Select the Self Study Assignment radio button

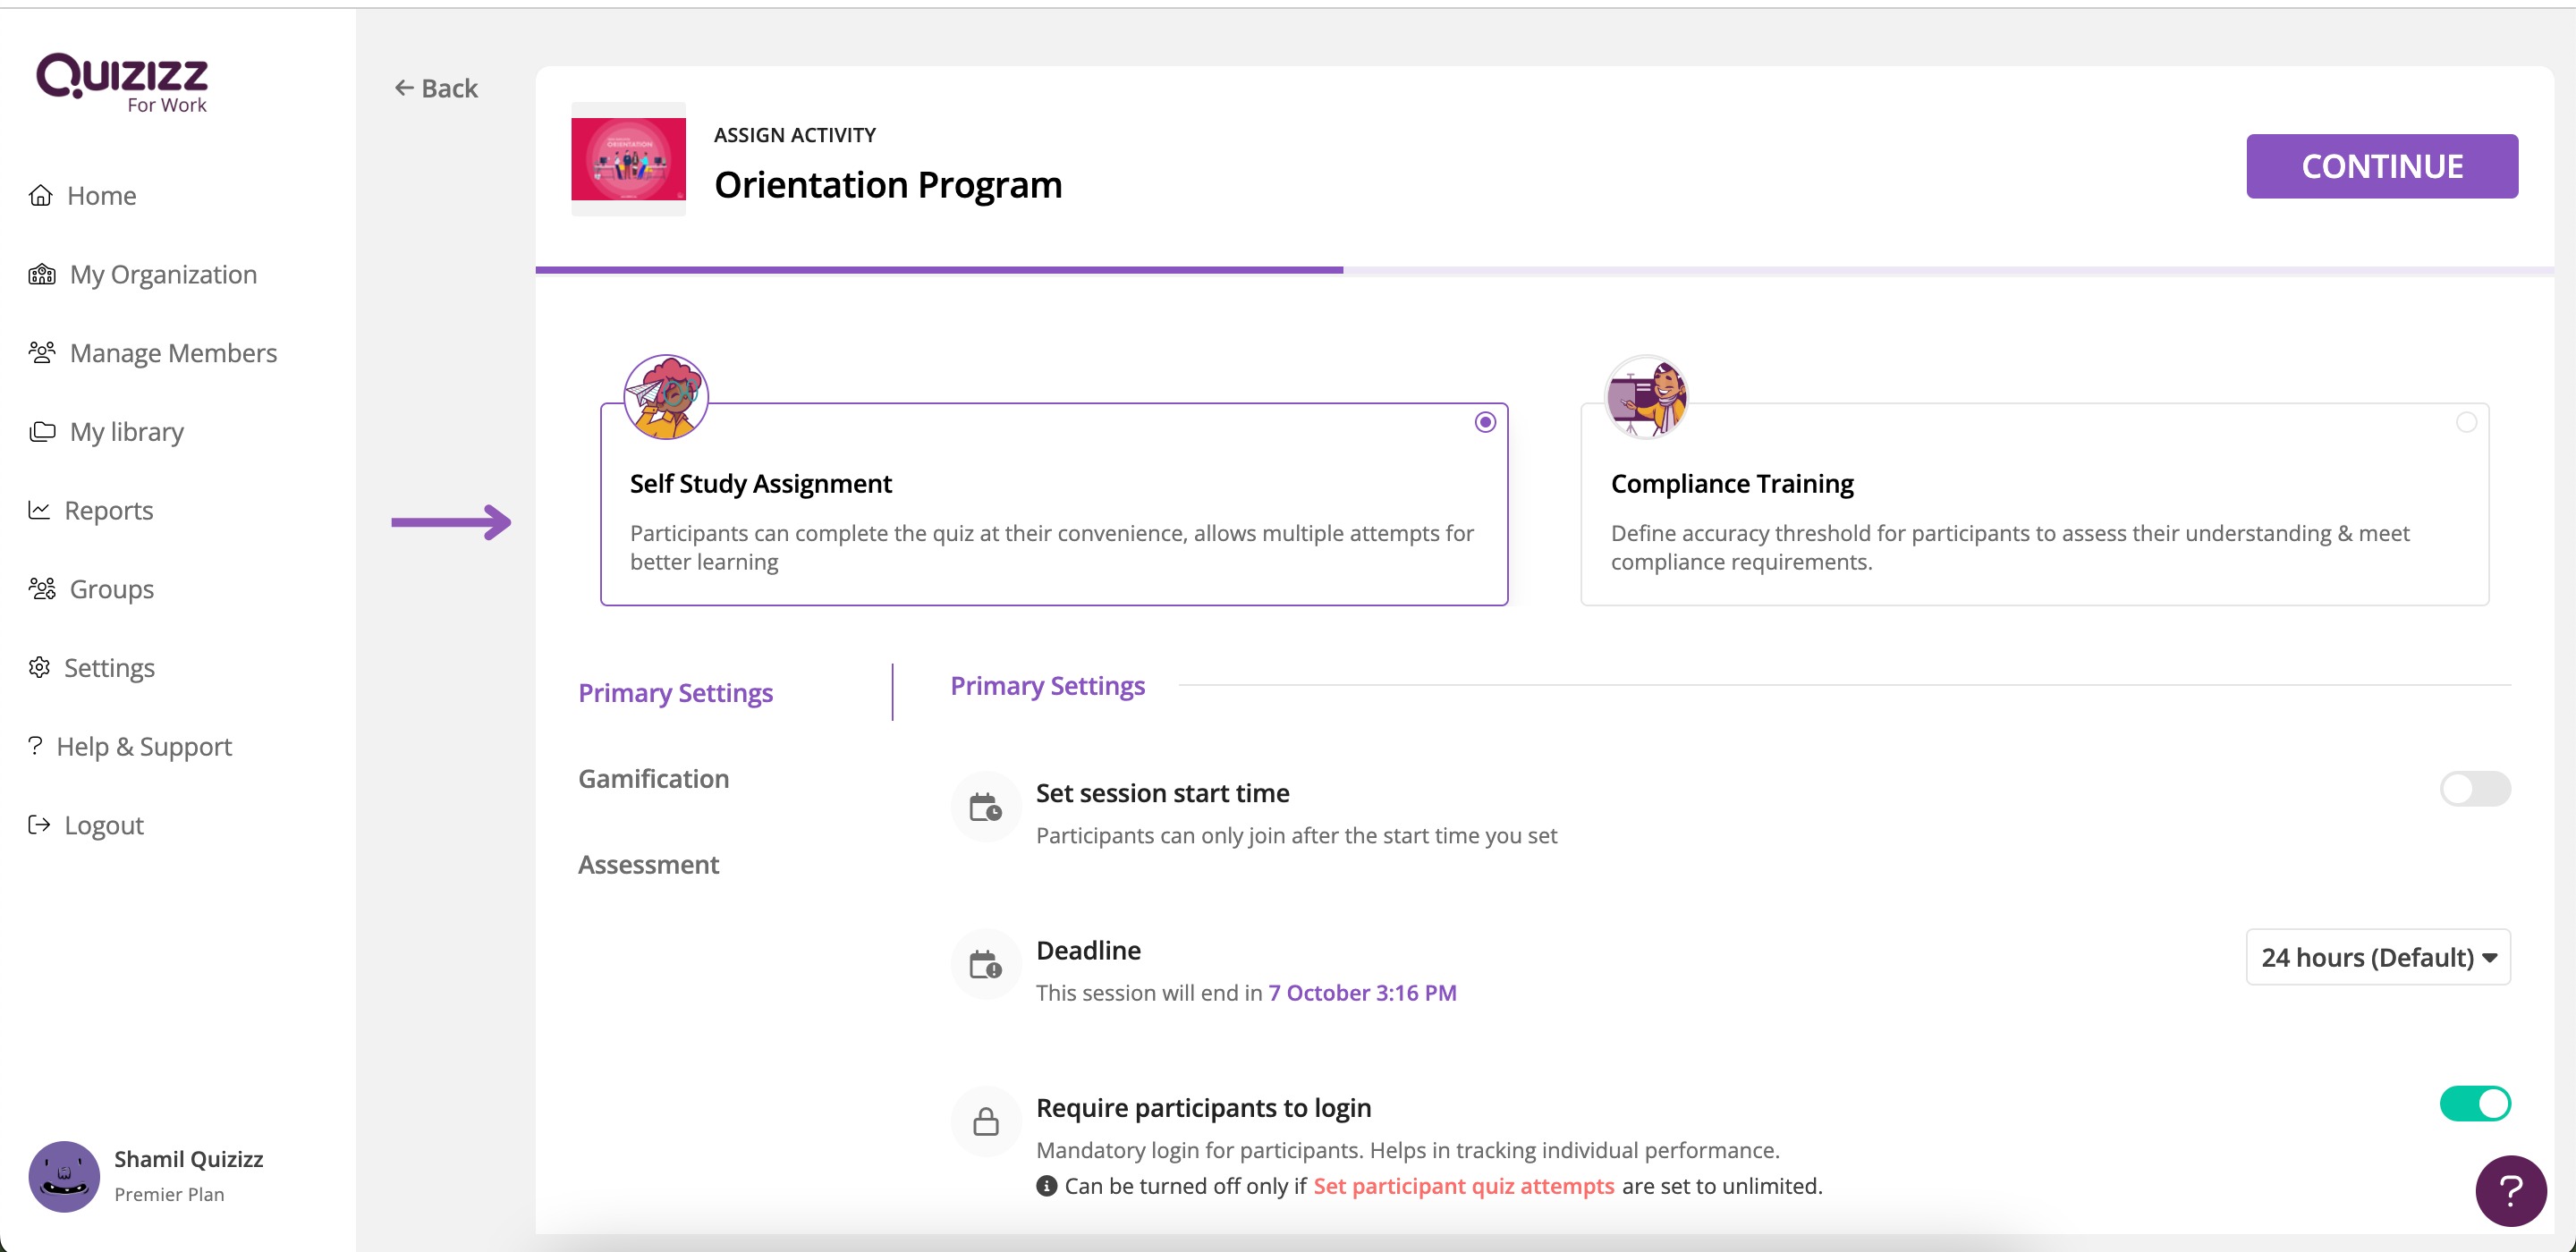[x=1485, y=422]
